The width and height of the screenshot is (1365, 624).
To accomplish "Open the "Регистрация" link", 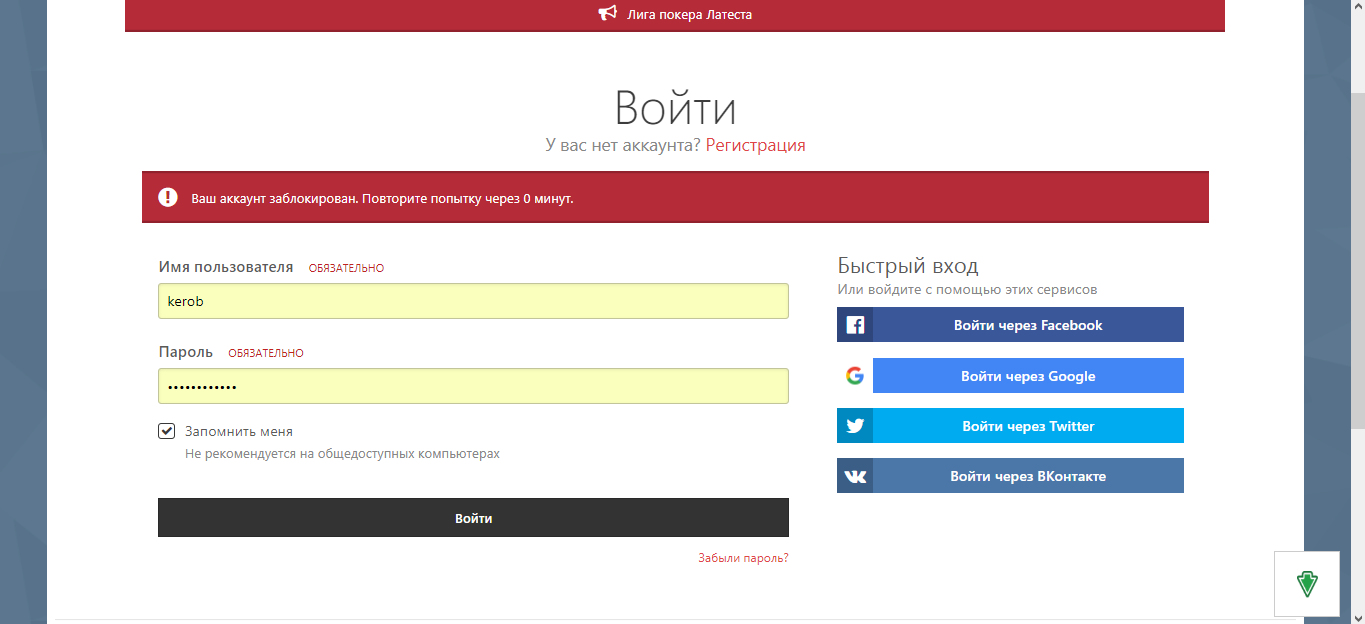I will click(755, 145).
